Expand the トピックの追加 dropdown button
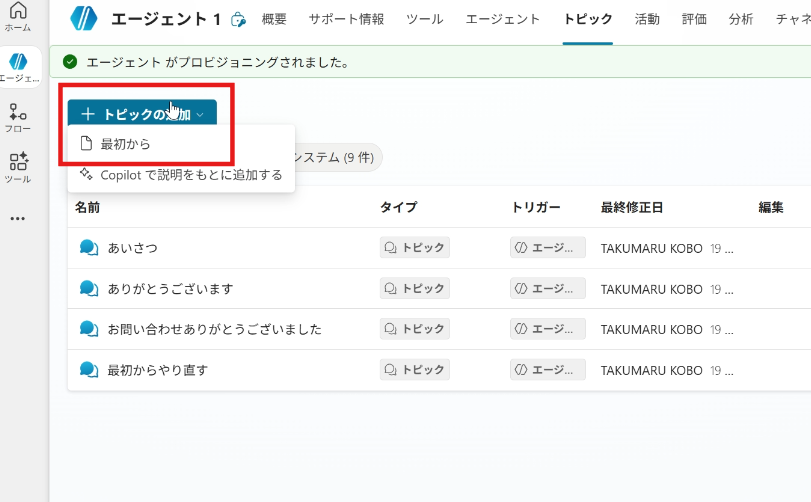Image resolution: width=811 pixels, height=502 pixels. [142, 115]
